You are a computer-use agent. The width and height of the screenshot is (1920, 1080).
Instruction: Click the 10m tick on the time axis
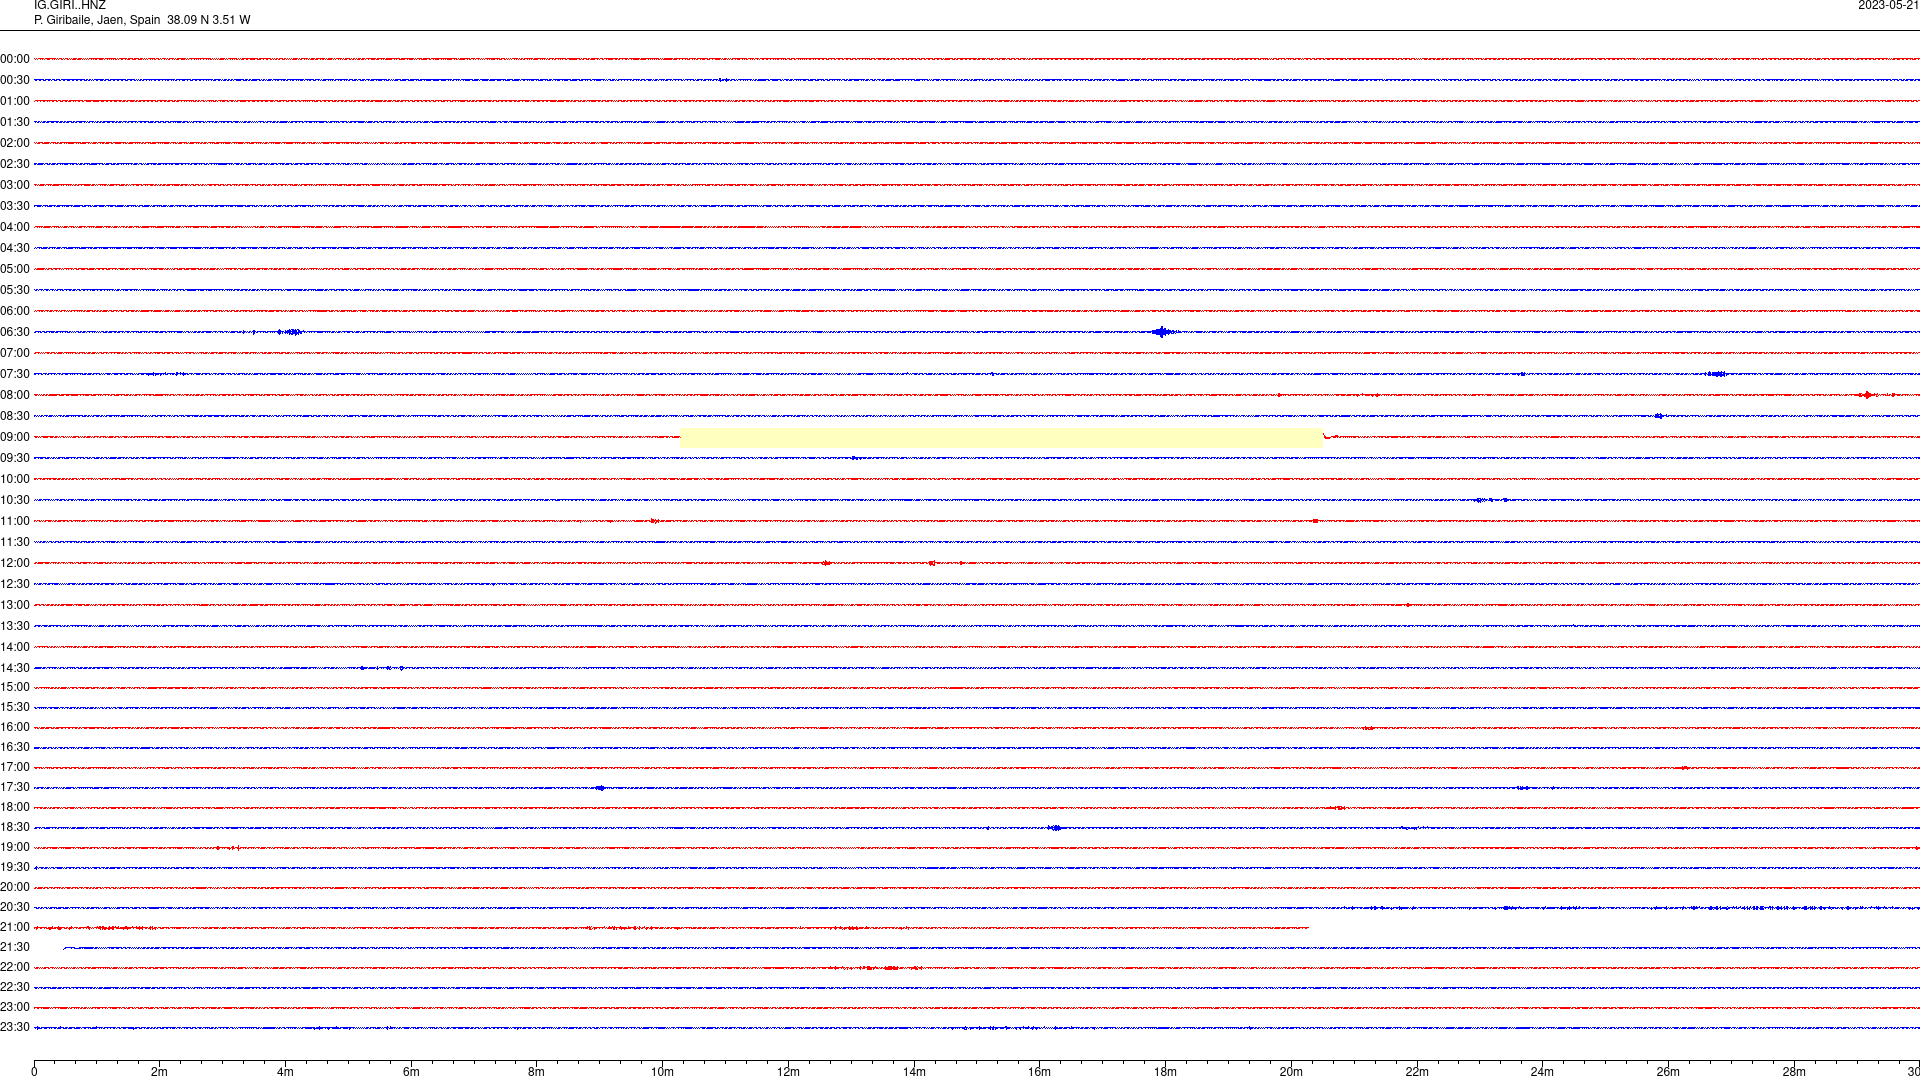662,1072
